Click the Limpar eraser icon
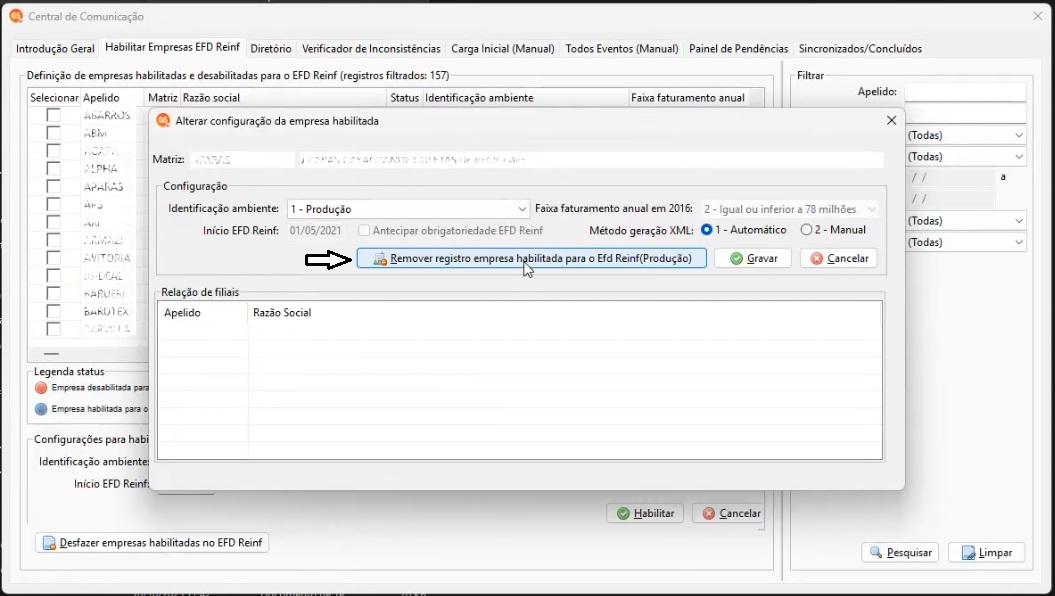This screenshot has width=1055, height=596. click(x=968, y=553)
